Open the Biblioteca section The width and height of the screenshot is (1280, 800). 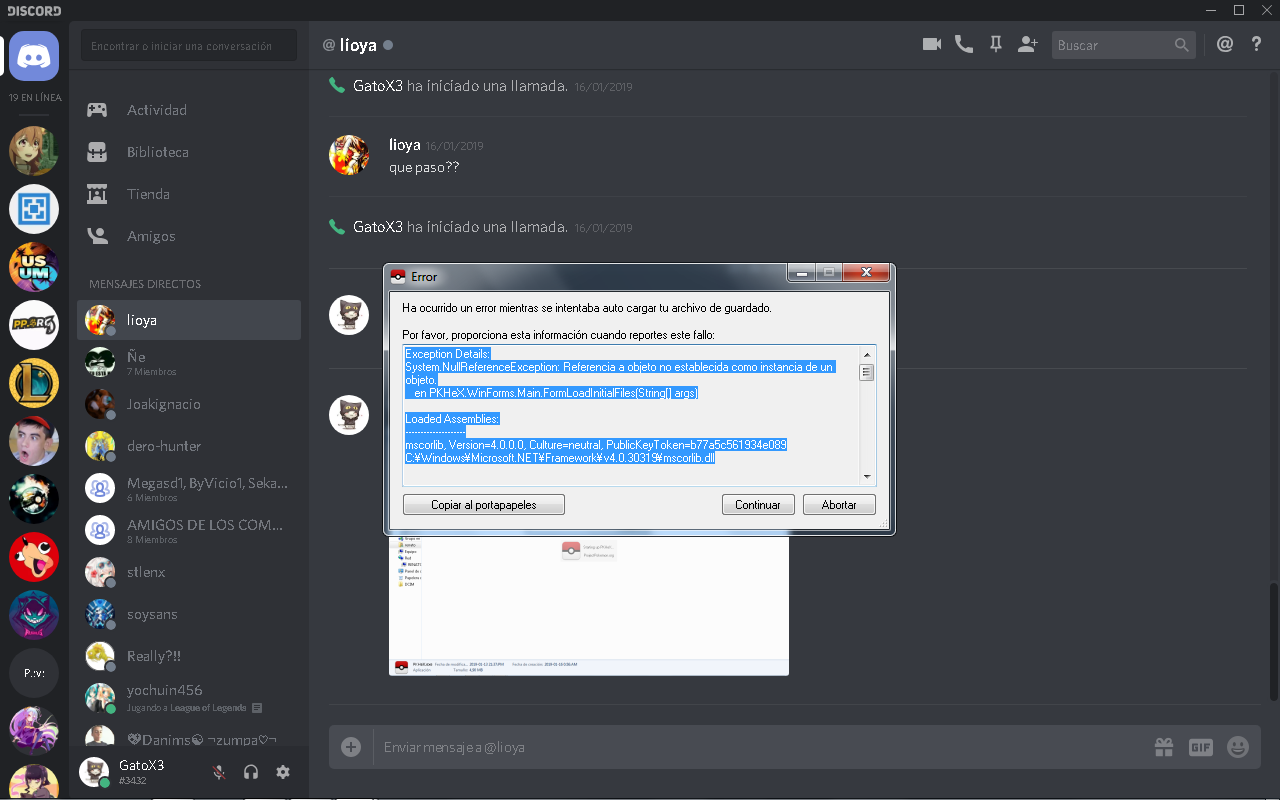158,152
